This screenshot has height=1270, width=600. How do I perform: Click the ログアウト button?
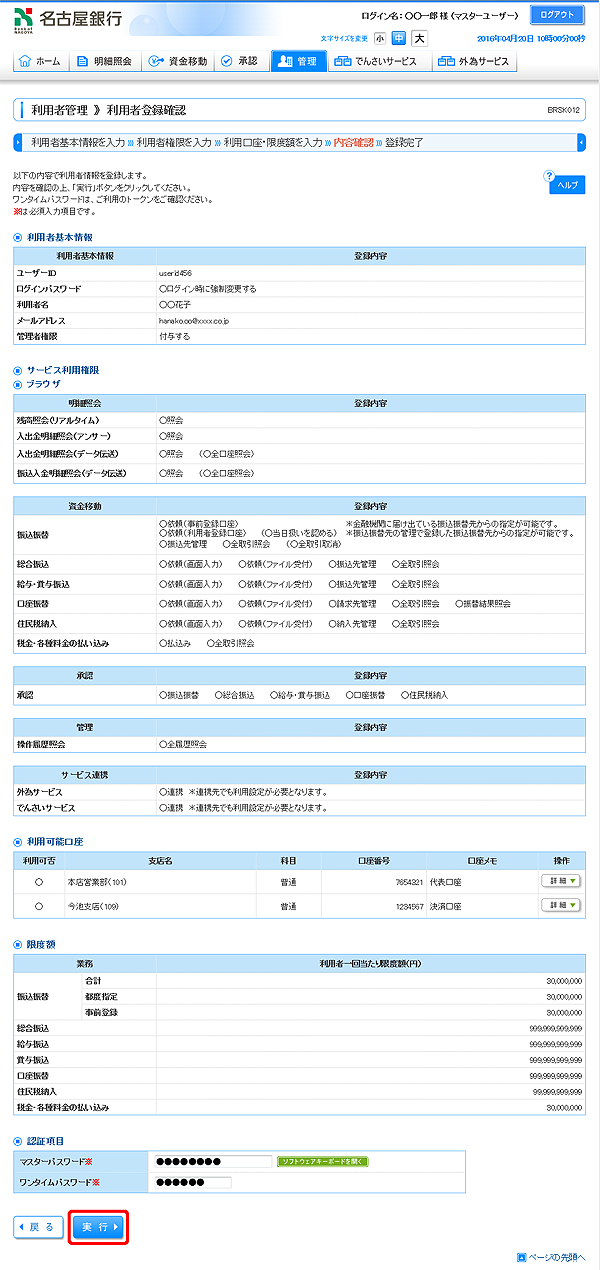557,15
